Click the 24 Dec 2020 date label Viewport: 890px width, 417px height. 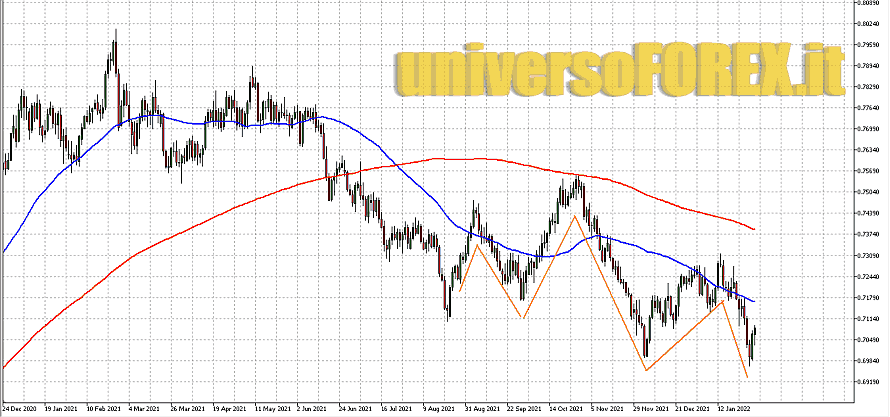click(21, 408)
